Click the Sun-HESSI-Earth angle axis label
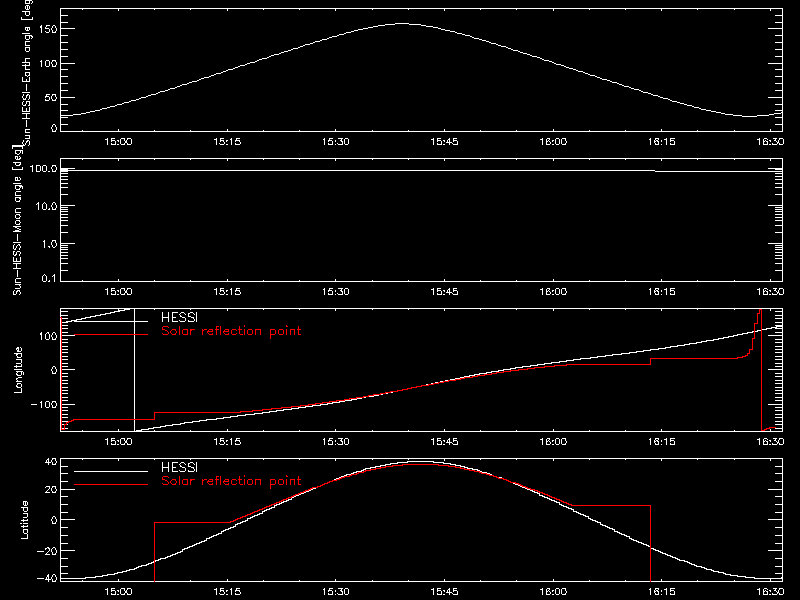This screenshot has height=600, width=800. 27,72
